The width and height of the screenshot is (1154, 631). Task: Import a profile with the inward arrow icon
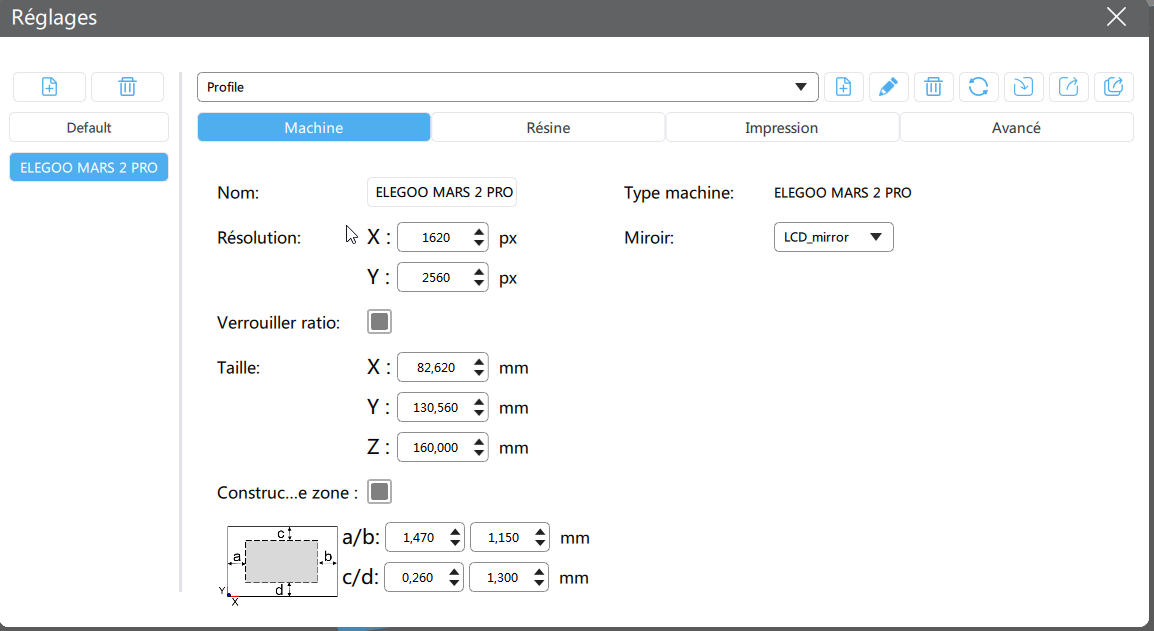1024,87
